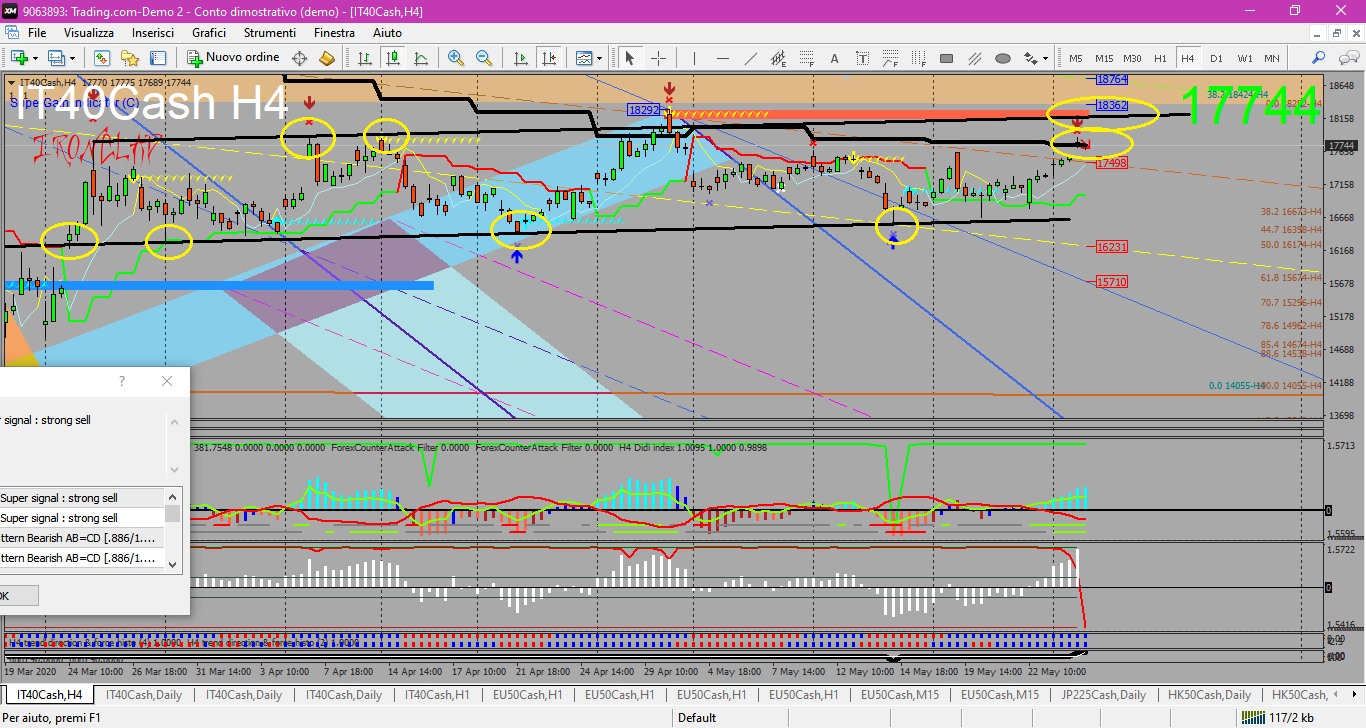Open the Strumenti menu
This screenshot has height=728, width=1366.
[x=270, y=33]
